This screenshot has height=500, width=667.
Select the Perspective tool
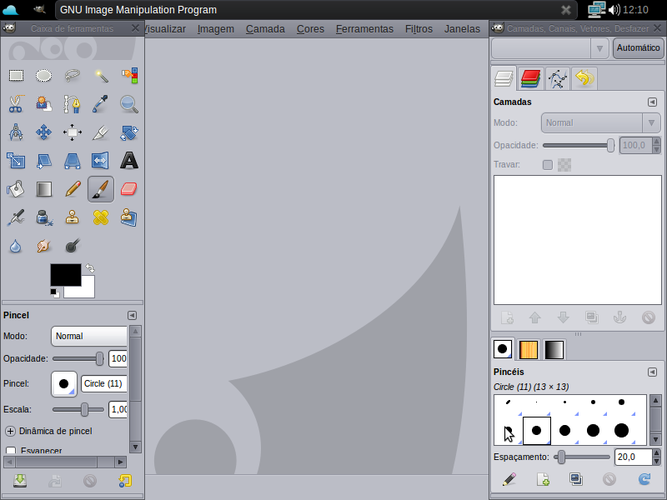[x=72, y=161]
